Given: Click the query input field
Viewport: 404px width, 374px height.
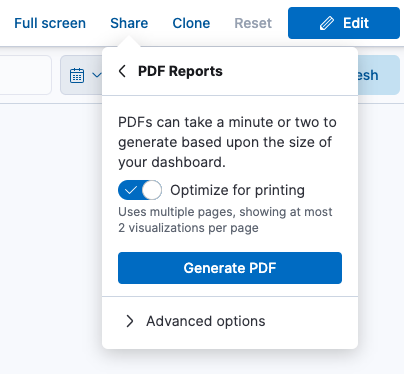Looking at the screenshot, I should coord(25,75).
